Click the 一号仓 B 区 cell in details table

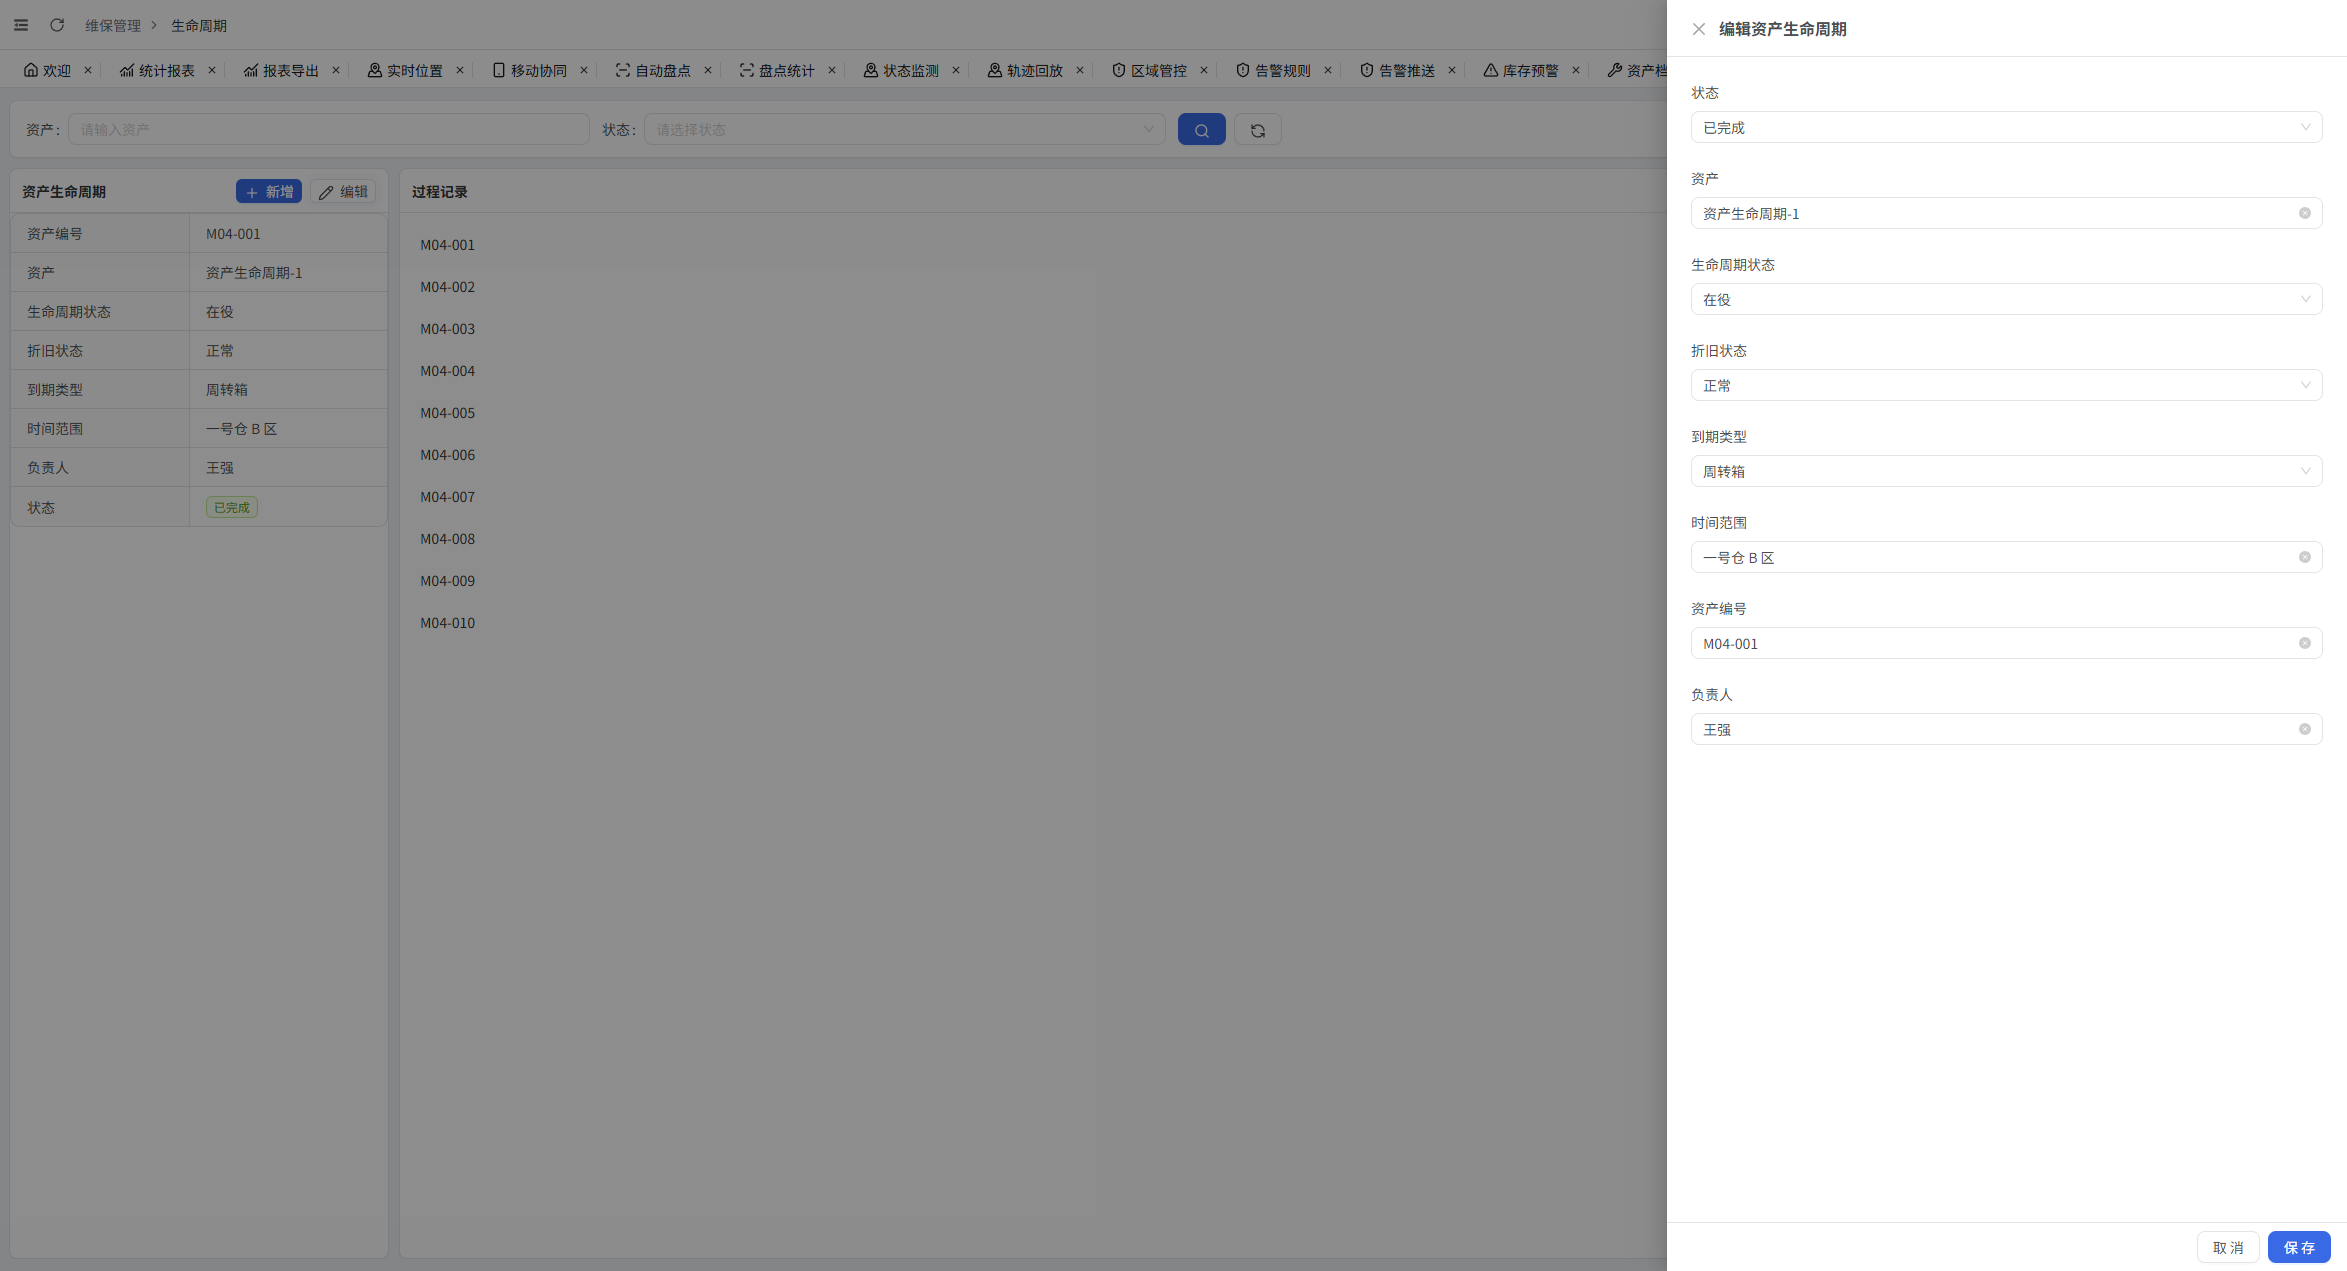click(x=288, y=428)
